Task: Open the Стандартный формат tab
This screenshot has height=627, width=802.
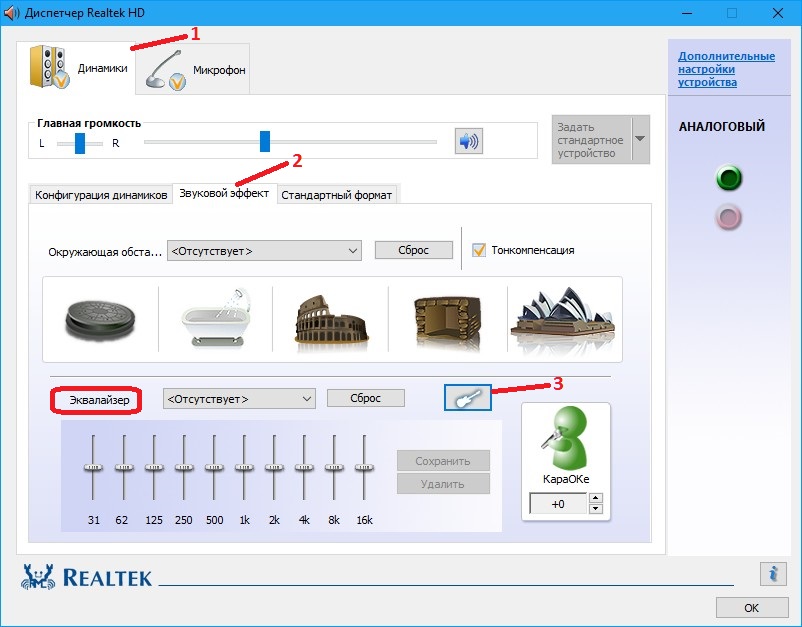Action: [x=337, y=195]
